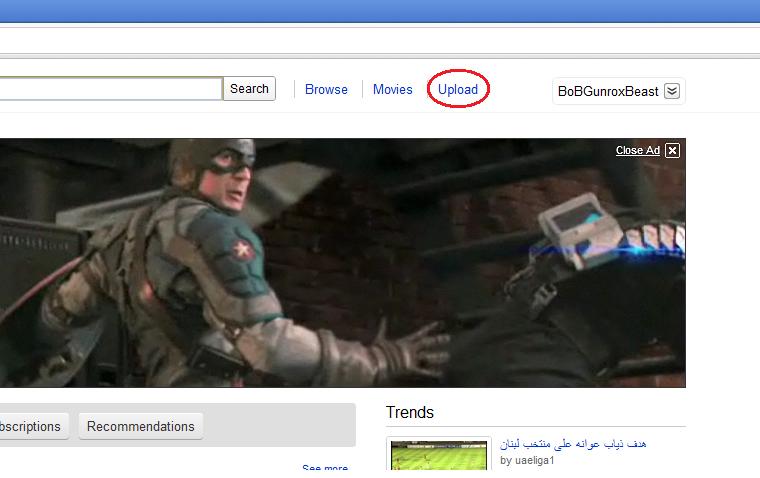The height and width of the screenshot is (478, 760).
Task: Click the See more link
Action: [x=325, y=469]
